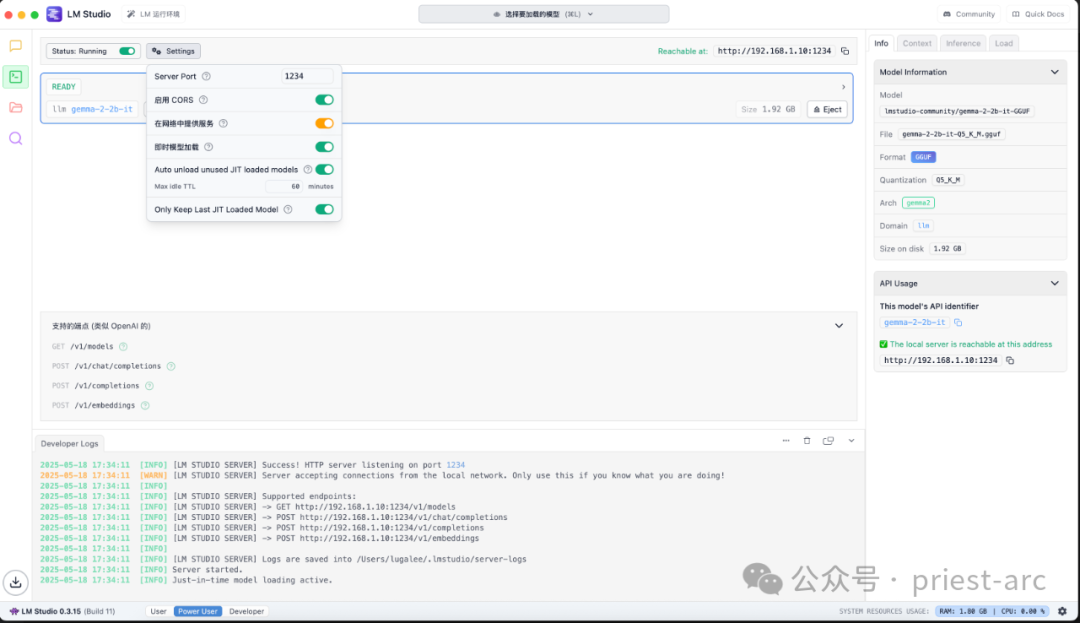Collapse the Model Information section
This screenshot has width=1080, height=623.
tap(1054, 72)
